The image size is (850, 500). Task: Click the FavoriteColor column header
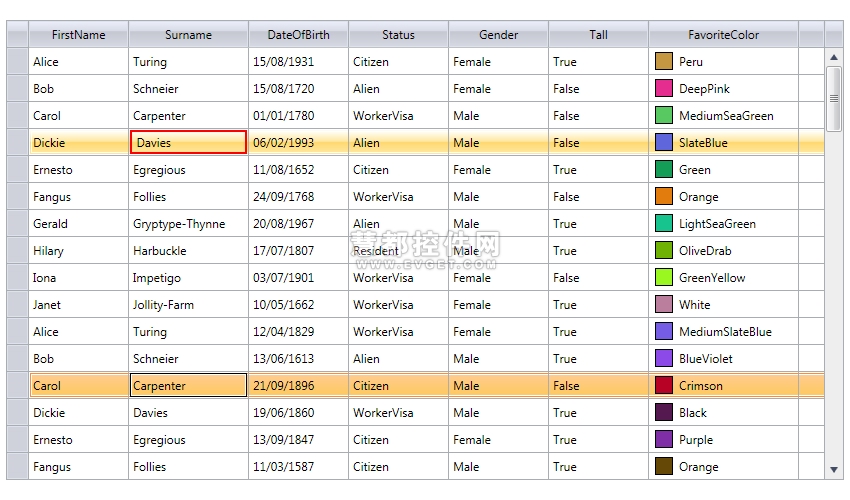tap(723, 35)
